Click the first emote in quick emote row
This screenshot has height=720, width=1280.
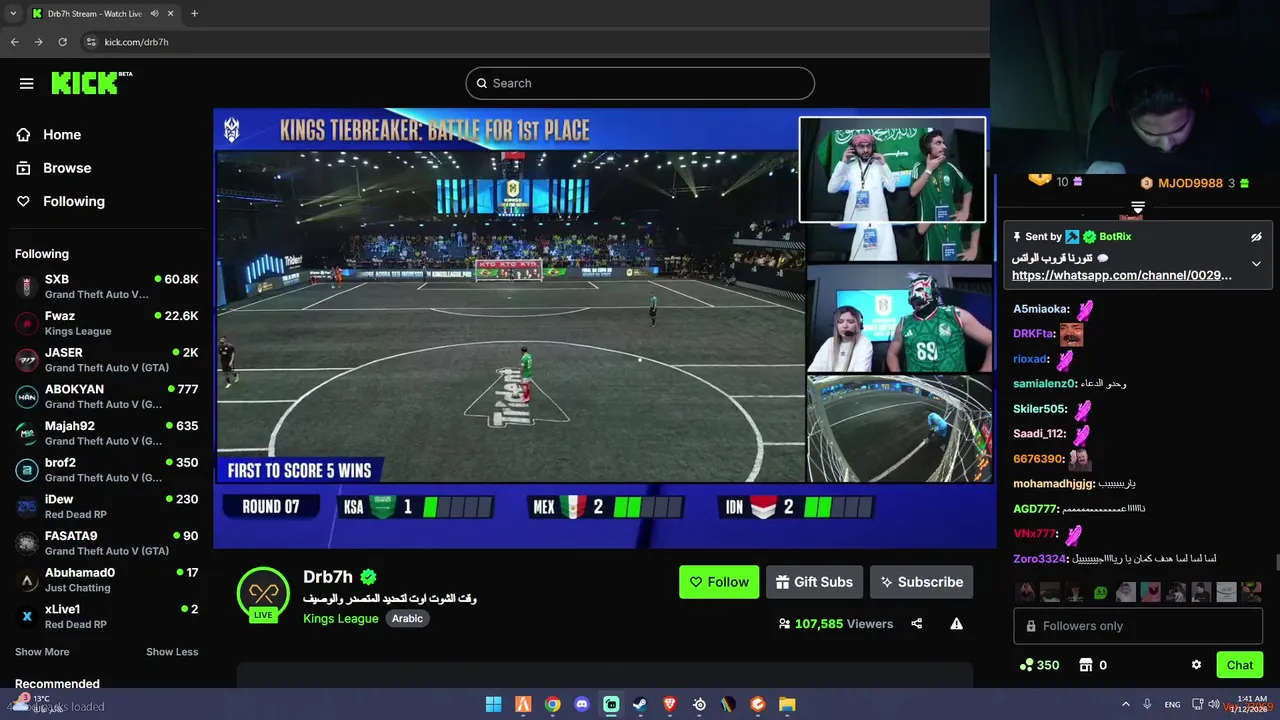coord(1026,592)
